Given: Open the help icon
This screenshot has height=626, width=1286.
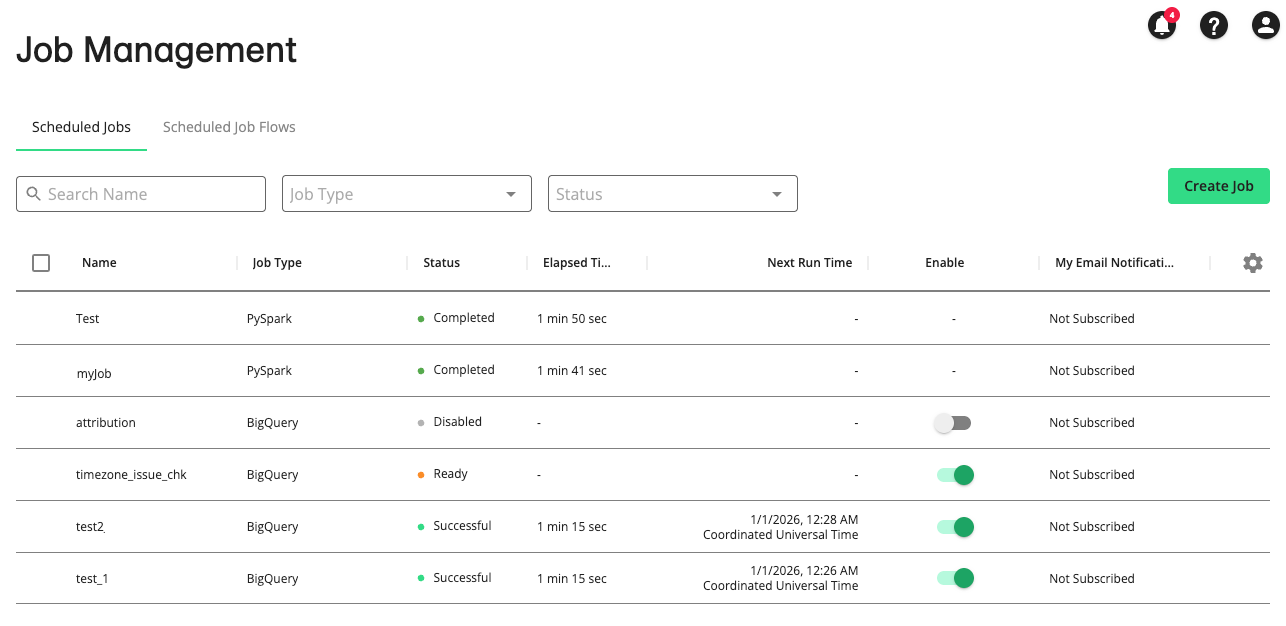Looking at the screenshot, I should point(1213,25).
